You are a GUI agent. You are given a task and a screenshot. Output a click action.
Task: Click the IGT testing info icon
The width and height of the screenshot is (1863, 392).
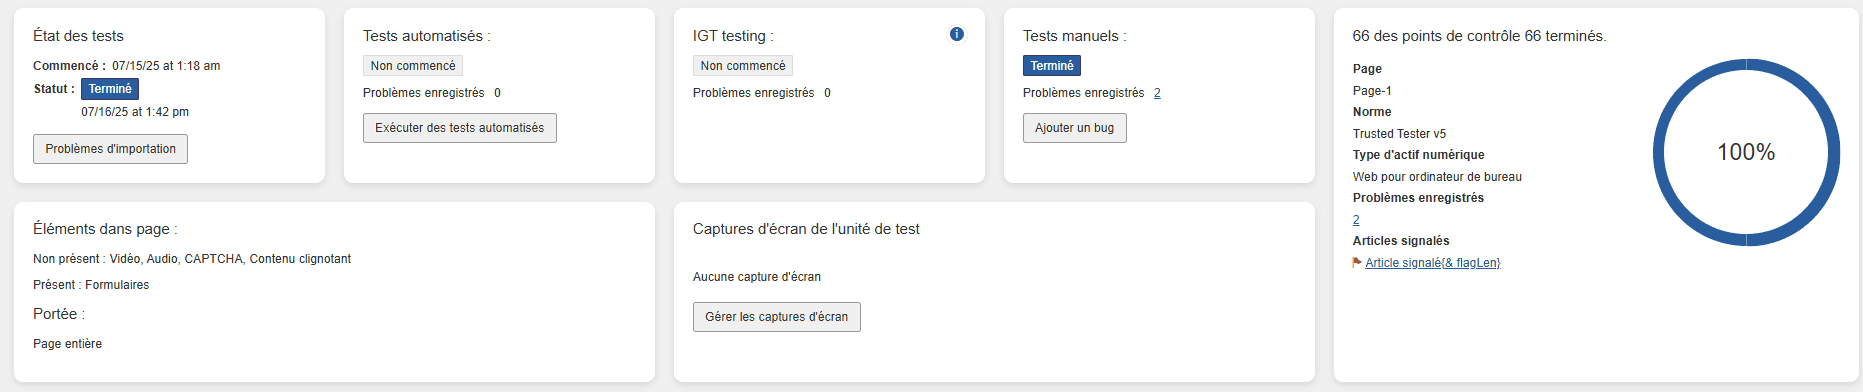tap(957, 34)
